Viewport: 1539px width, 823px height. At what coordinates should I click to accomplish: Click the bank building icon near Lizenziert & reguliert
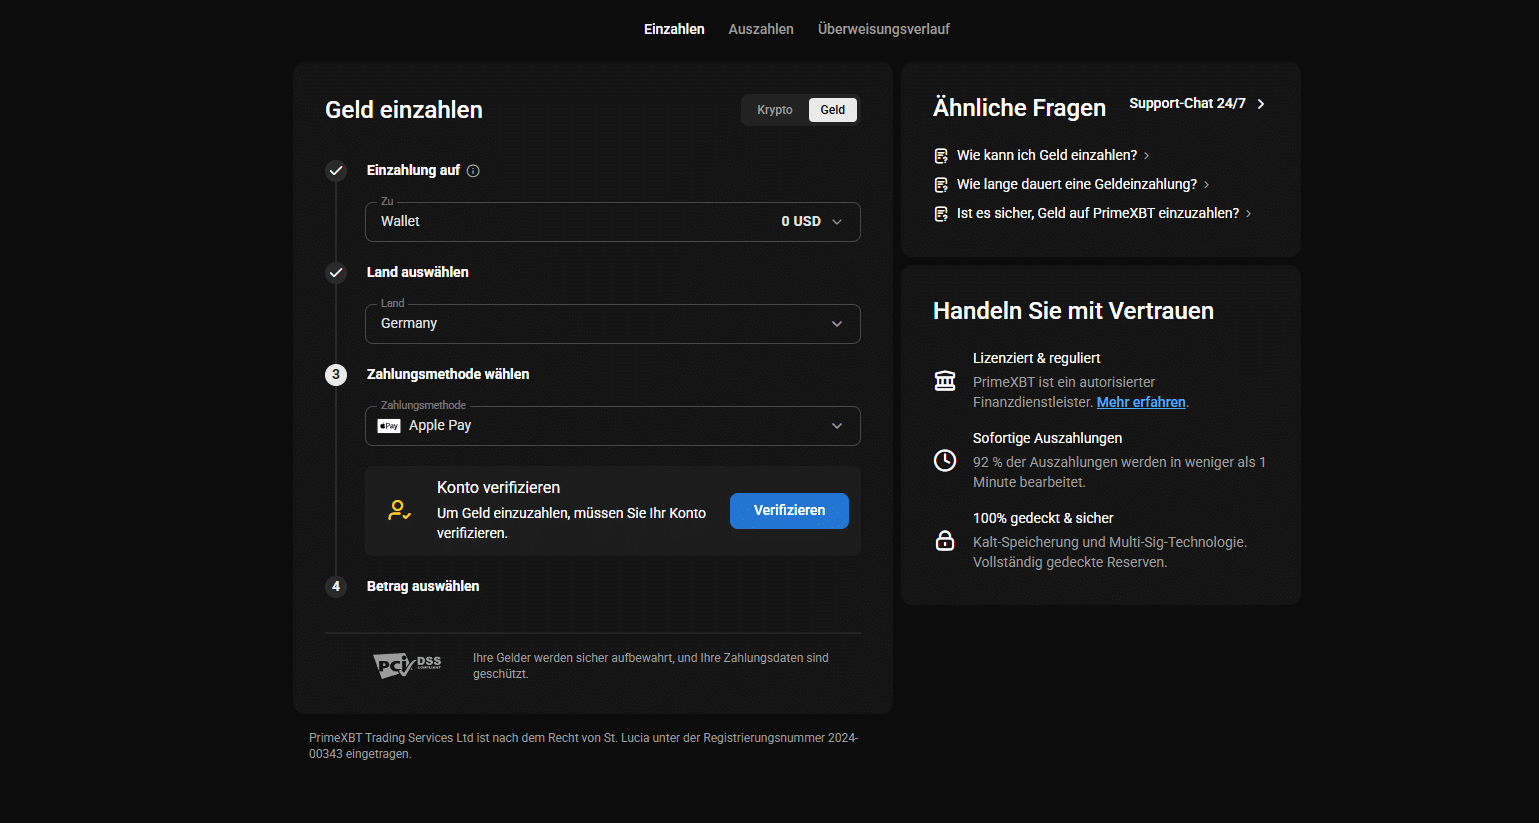pos(945,380)
